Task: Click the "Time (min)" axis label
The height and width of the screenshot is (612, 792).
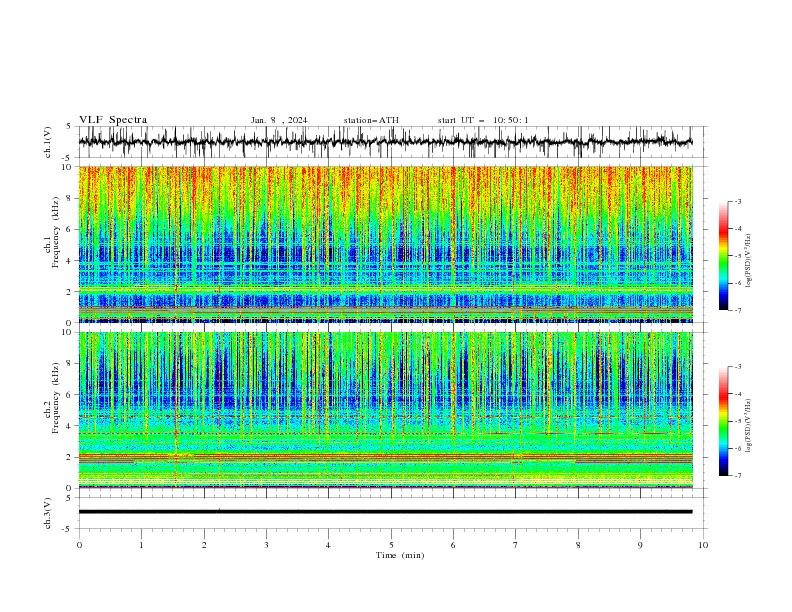Action: [400, 555]
